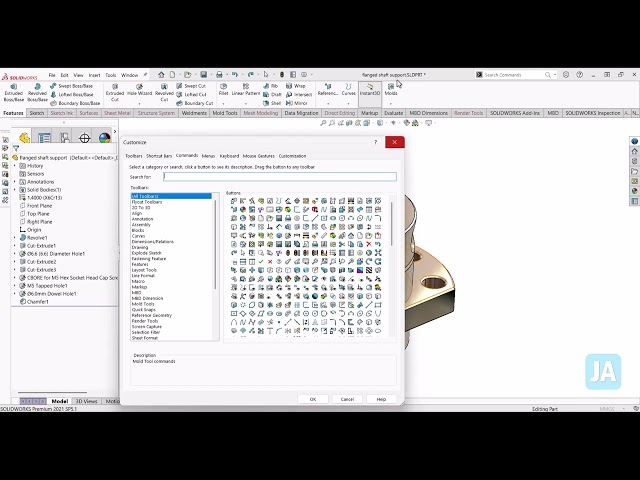
Task: Click the Undo icon in quick toolbar
Action: (235, 75)
